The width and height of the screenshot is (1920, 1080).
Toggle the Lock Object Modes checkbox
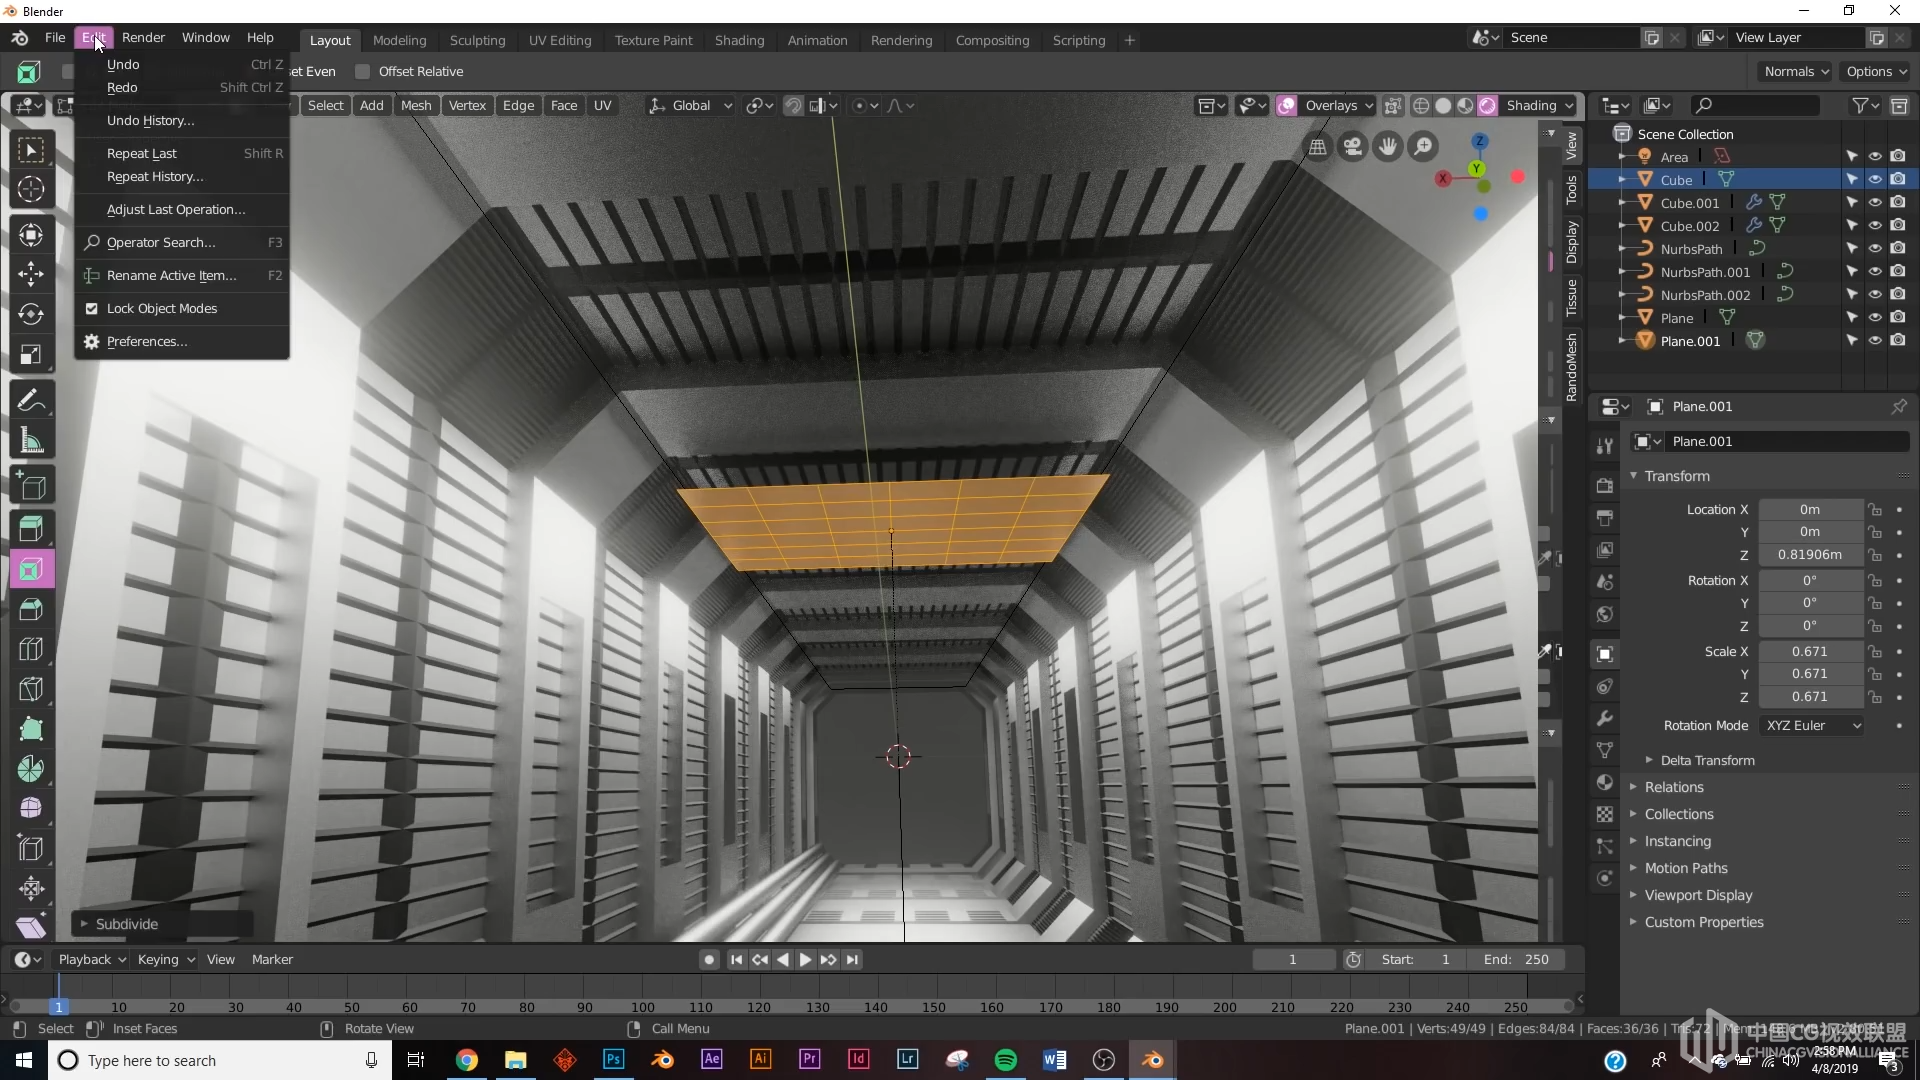coord(91,308)
